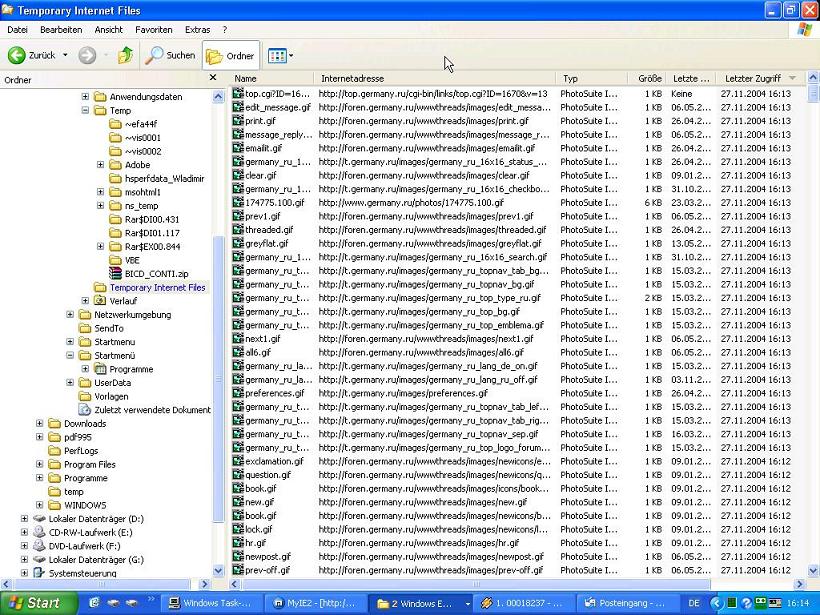Open the Suchen search tool
820x615 pixels.
pos(170,55)
